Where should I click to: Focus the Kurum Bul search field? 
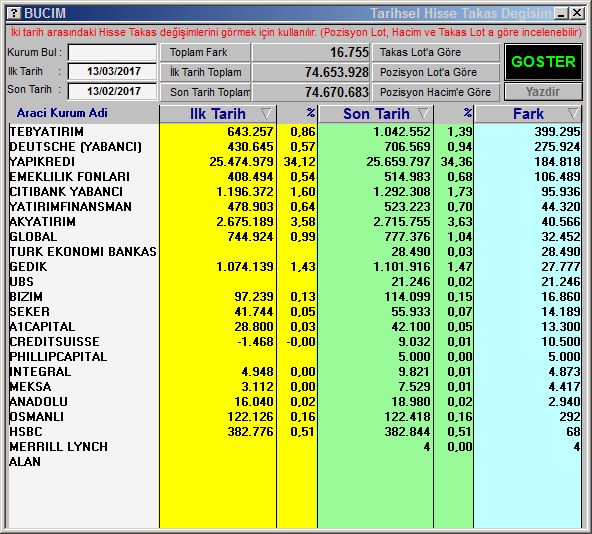coord(112,52)
